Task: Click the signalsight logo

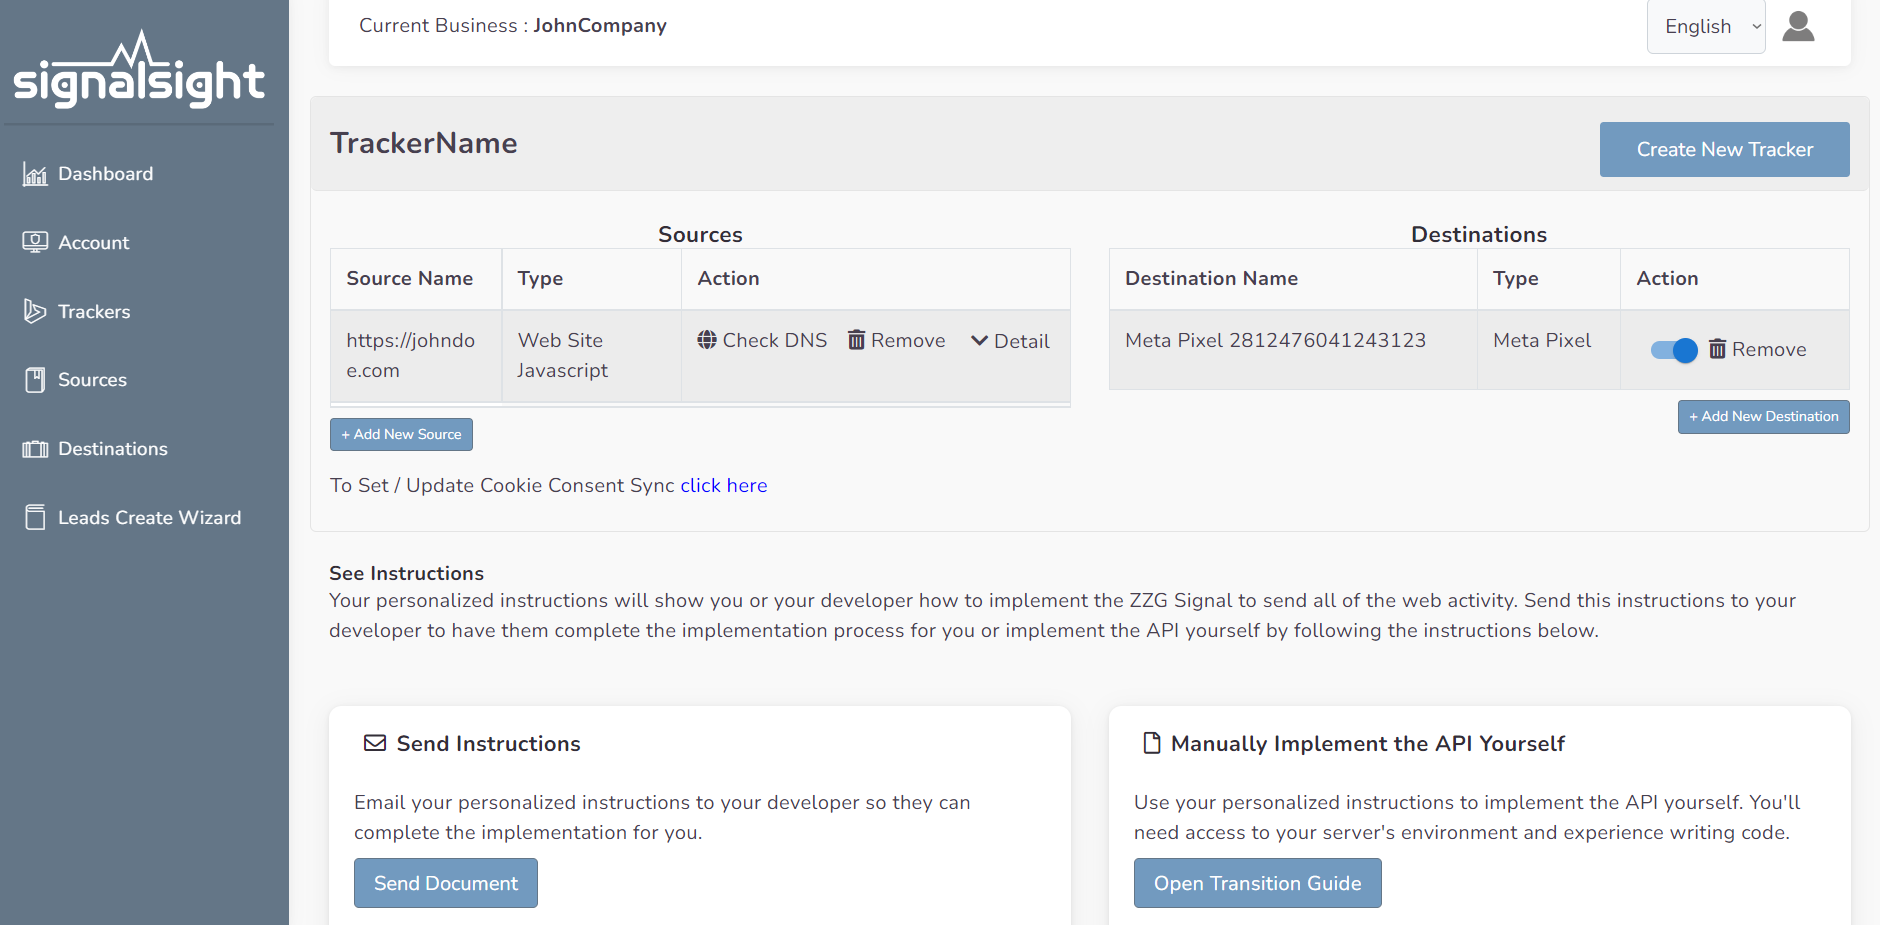Action: (x=138, y=70)
